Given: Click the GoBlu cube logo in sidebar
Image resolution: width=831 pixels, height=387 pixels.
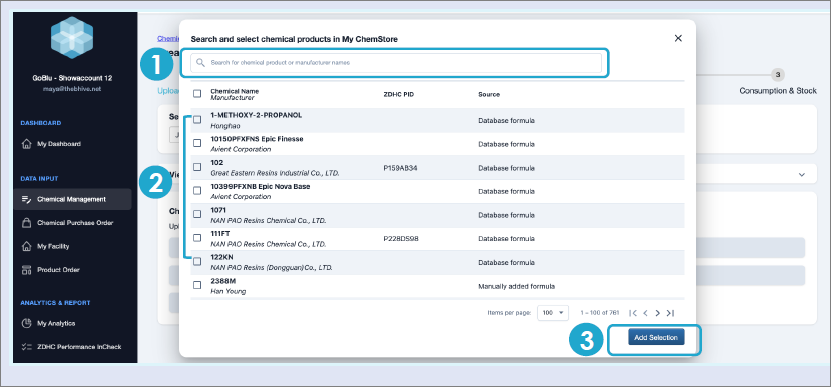Looking at the screenshot, I should [72, 38].
